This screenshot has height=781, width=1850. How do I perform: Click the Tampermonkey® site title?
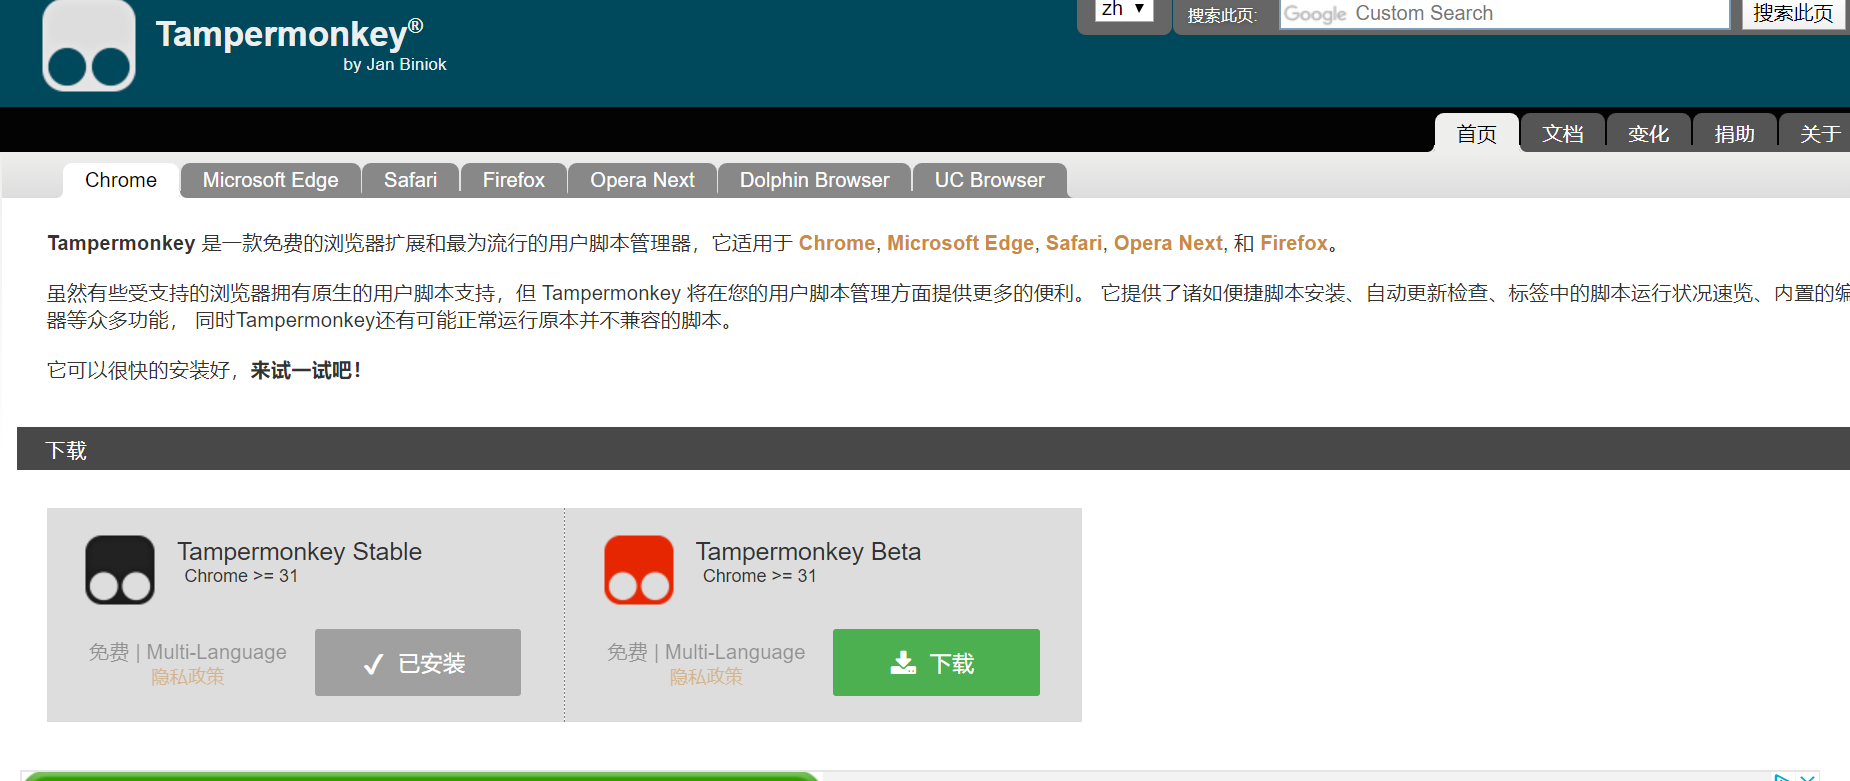coord(289,34)
